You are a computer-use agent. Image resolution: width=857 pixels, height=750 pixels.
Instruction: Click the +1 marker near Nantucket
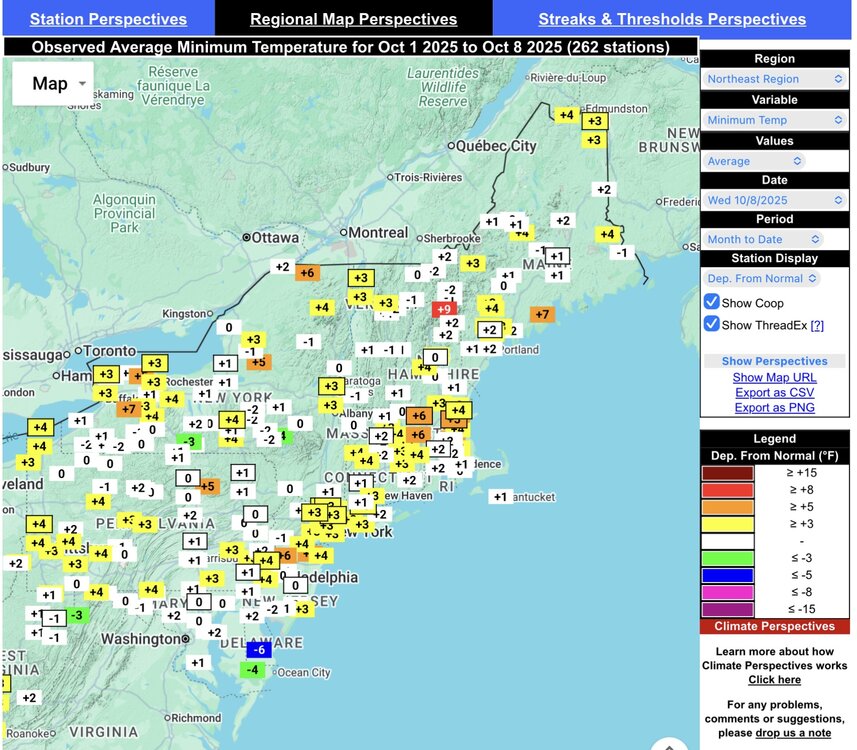[x=500, y=496]
